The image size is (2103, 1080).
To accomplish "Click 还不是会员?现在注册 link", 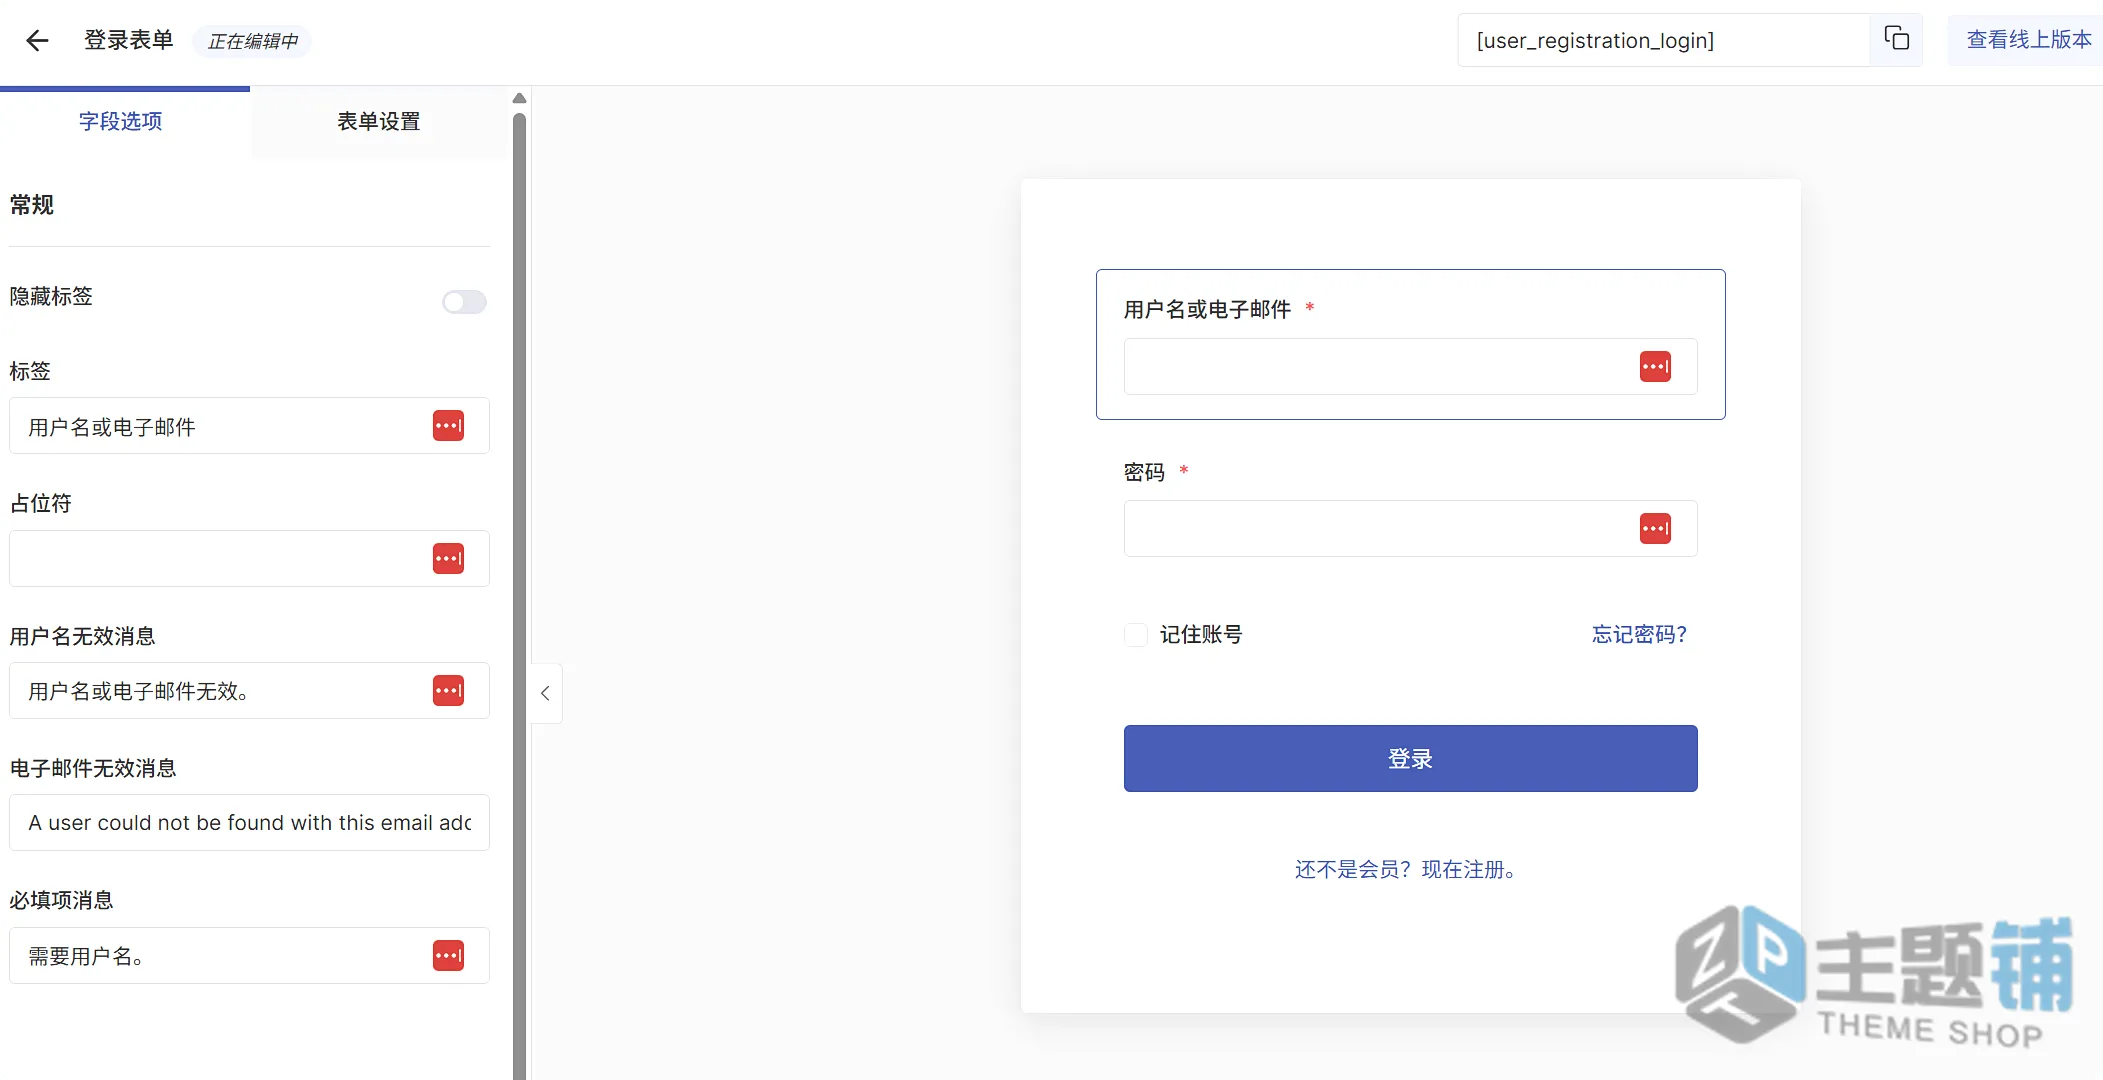I will [1408, 869].
